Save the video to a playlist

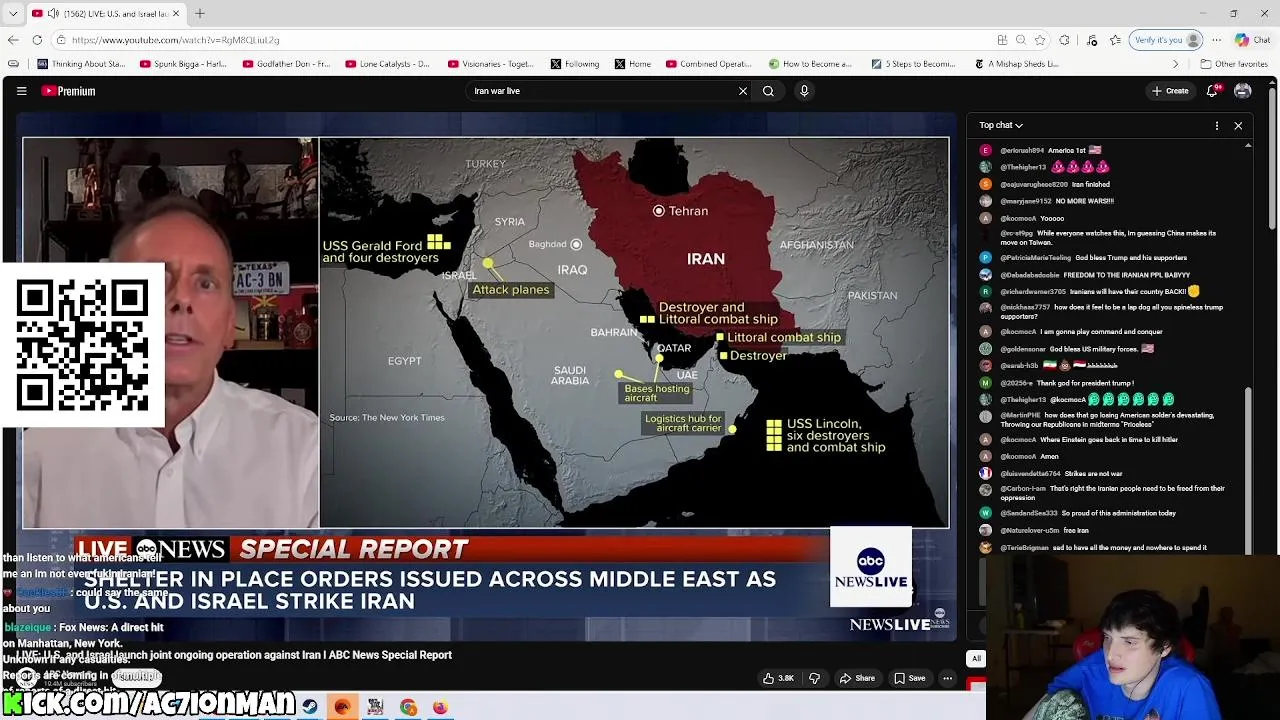pyautogui.click(x=909, y=678)
